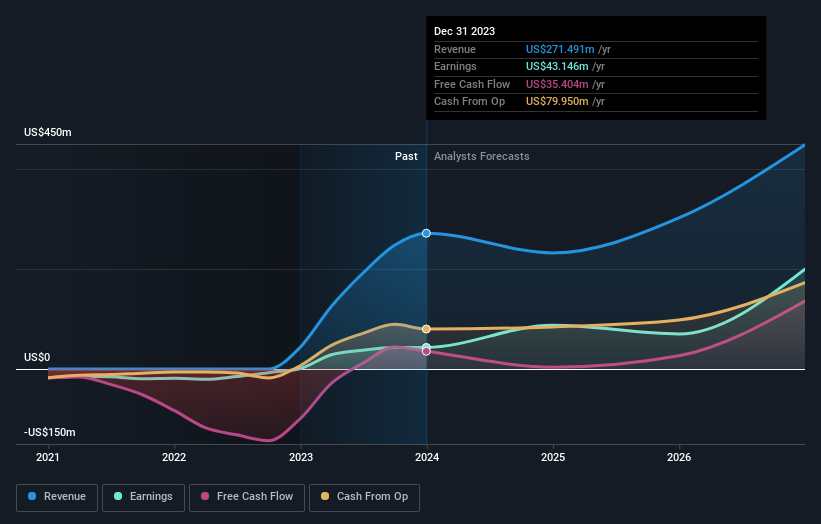Screen dimensions: 821x524
Task: Click the orange Cash From Op data point
Action: (x=426, y=329)
